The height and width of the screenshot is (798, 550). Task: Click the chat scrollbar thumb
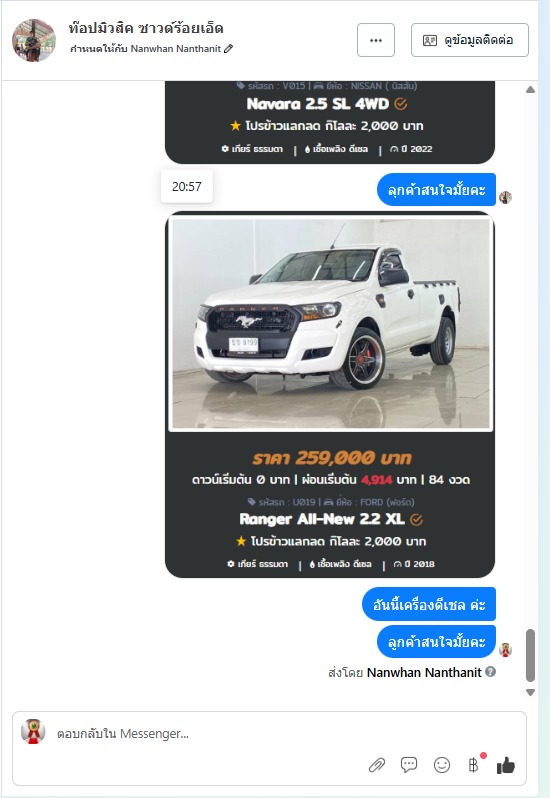[530, 656]
